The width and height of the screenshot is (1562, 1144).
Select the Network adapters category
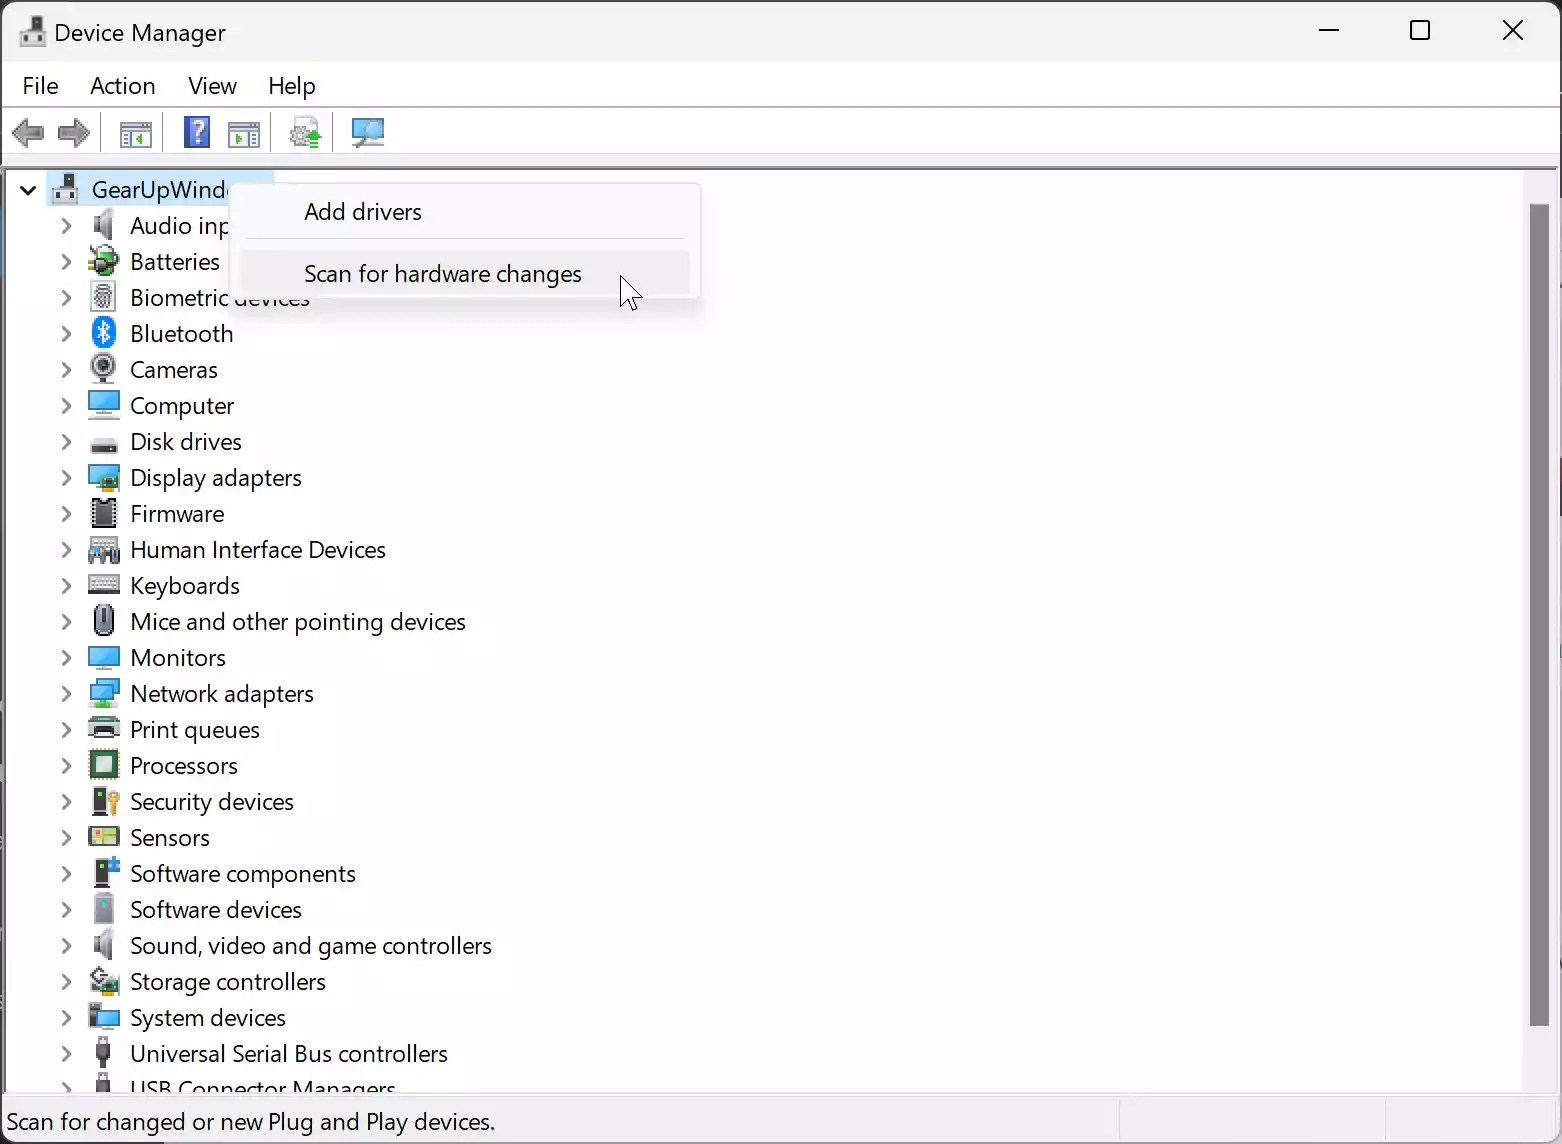221,693
